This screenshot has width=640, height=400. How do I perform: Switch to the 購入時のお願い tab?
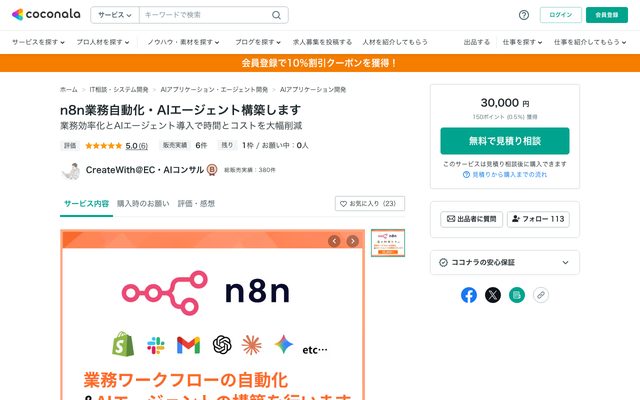tap(143, 204)
